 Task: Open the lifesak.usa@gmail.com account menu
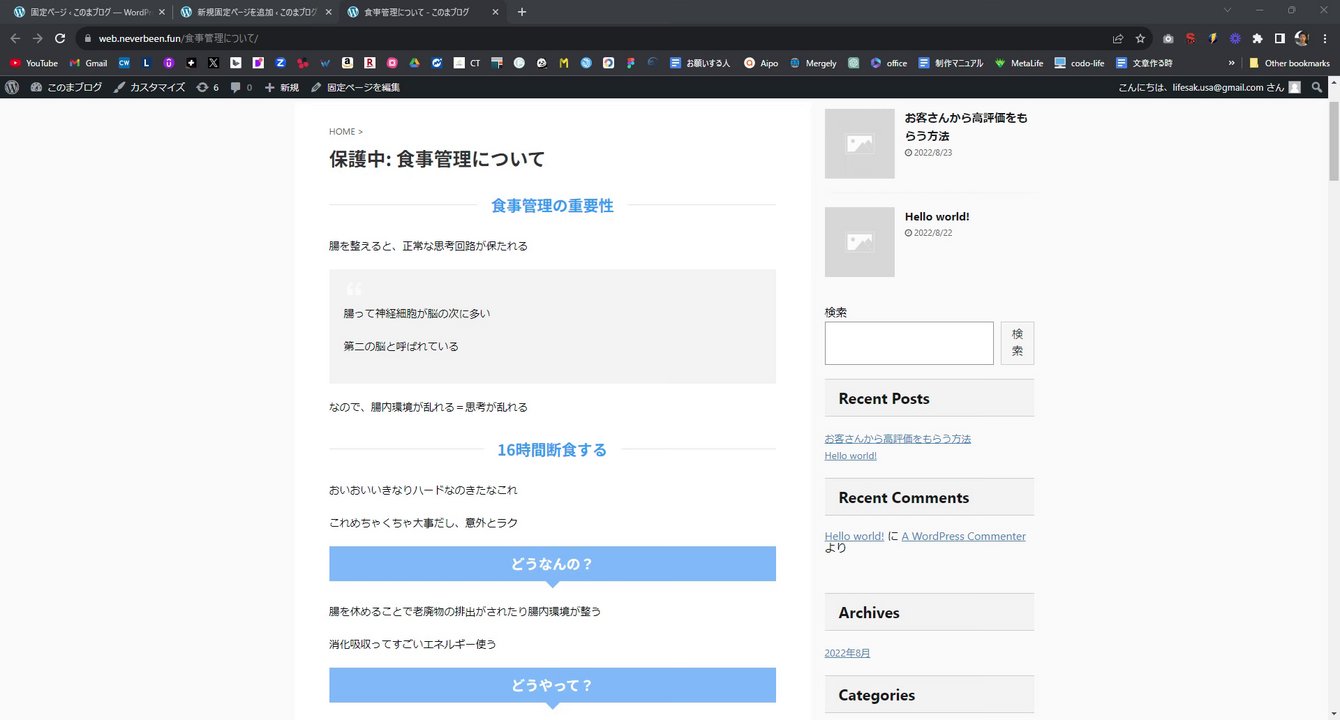[1209, 88]
